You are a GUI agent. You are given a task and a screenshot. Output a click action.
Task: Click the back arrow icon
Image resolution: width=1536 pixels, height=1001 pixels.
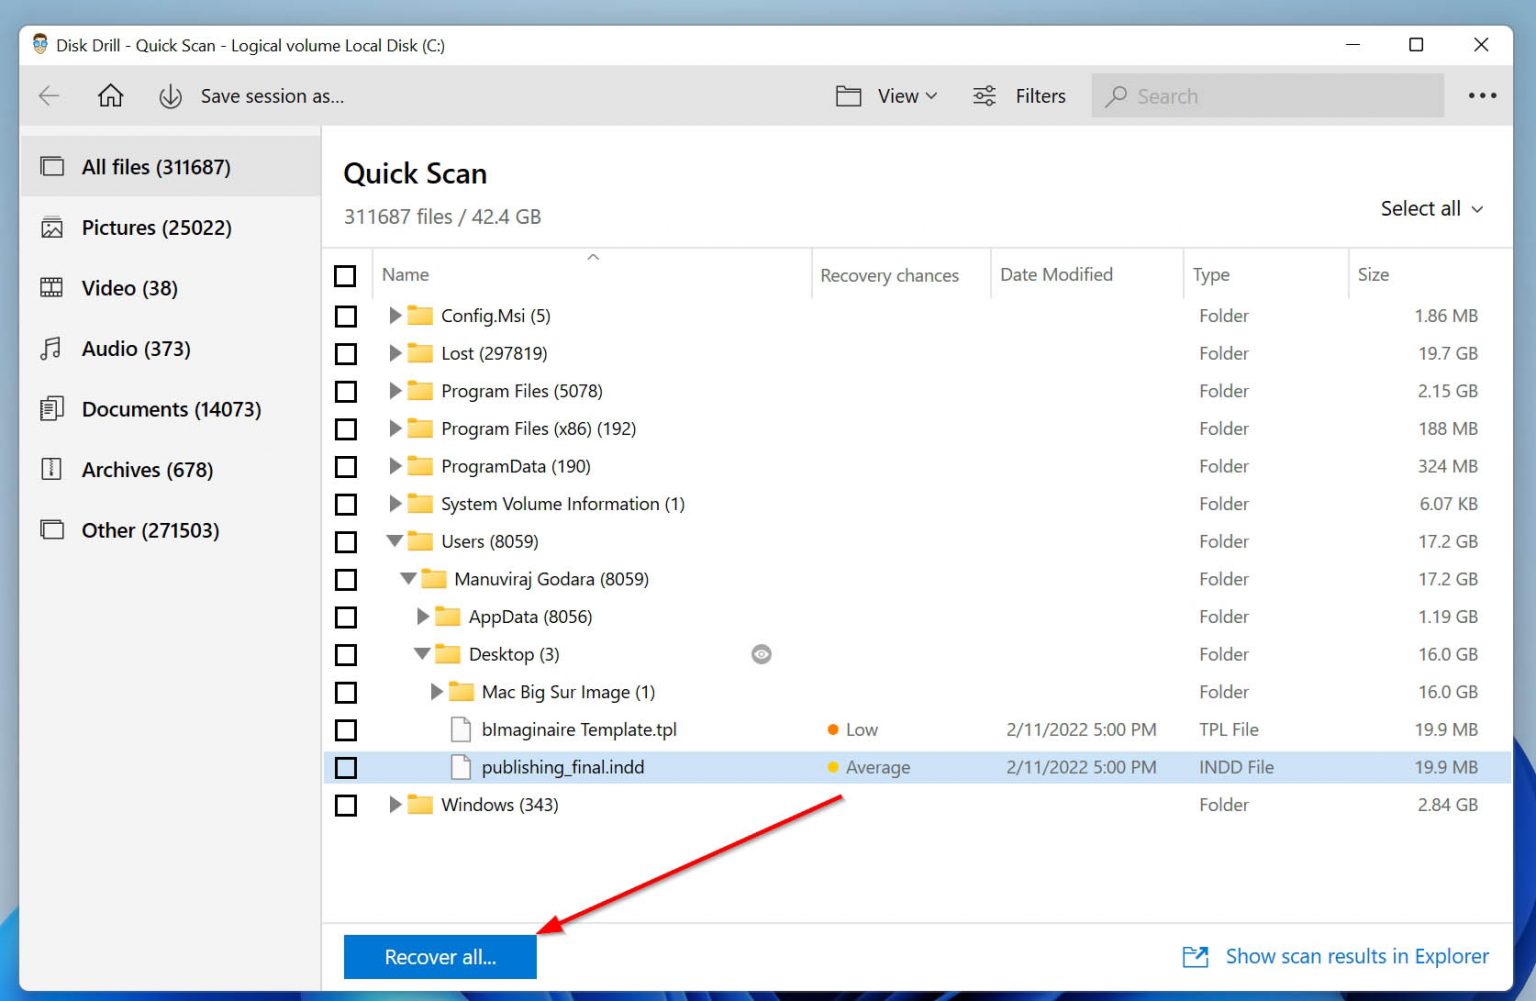tap(49, 96)
